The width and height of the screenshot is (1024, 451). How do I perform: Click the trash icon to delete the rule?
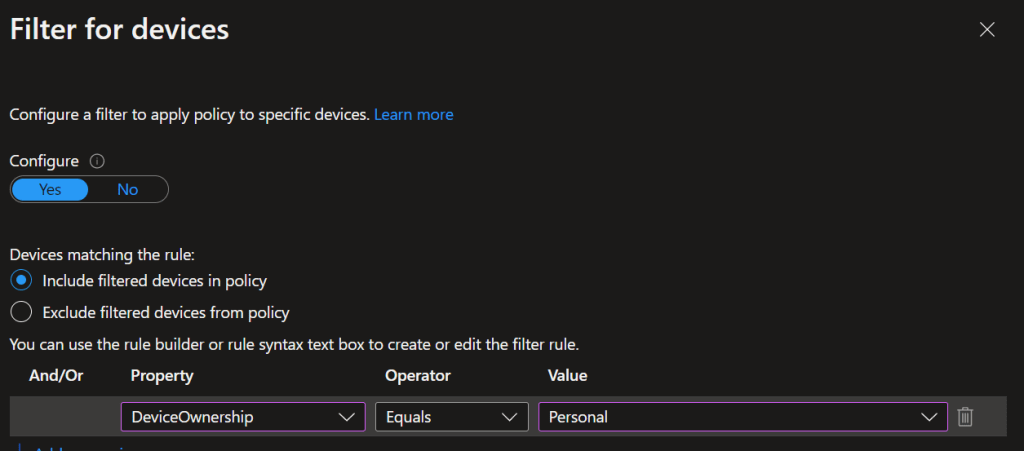tap(965, 417)
